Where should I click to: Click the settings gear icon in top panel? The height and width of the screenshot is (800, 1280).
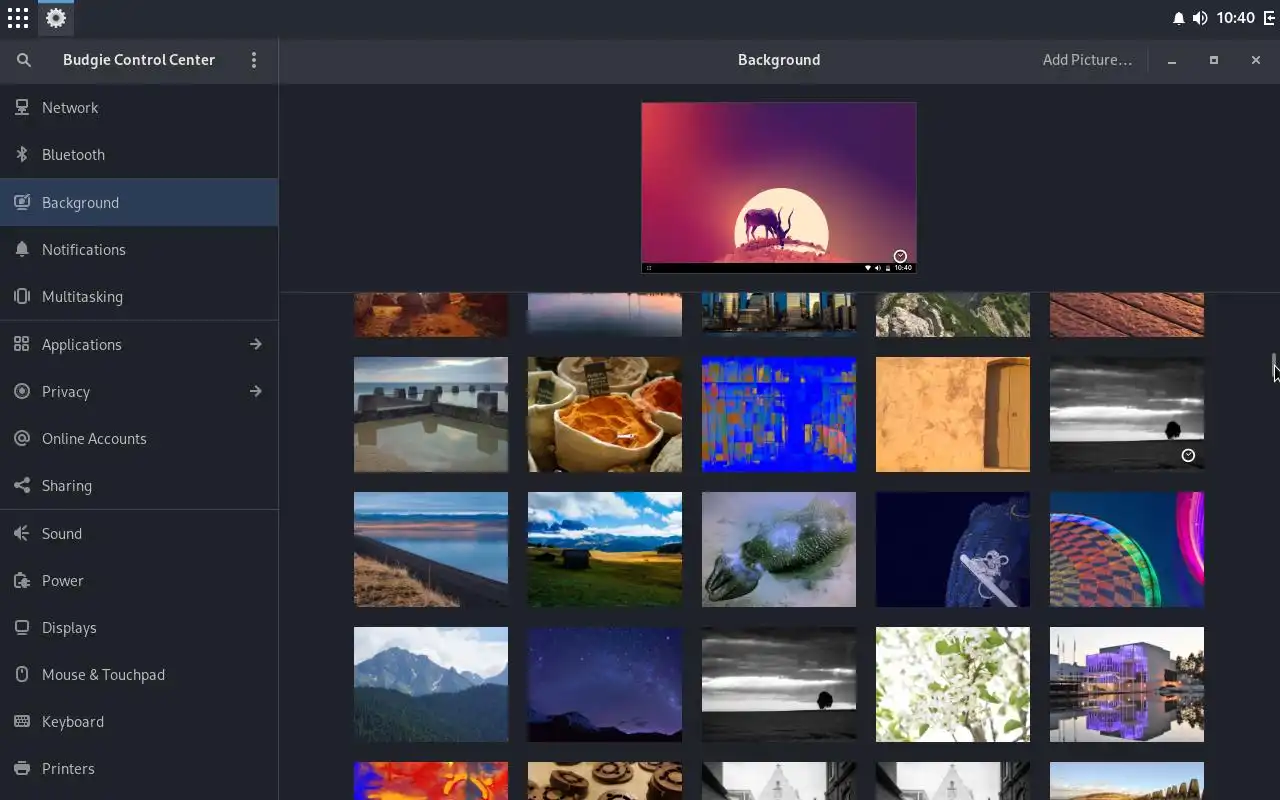coord(56,18)
